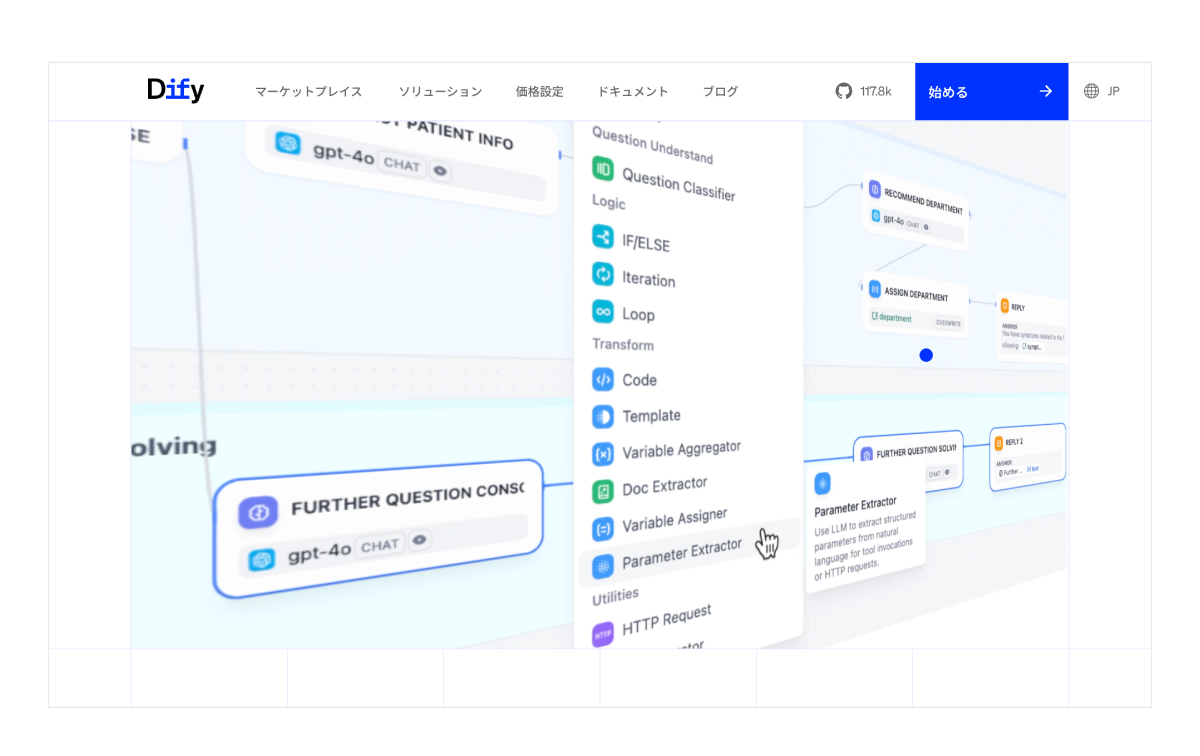The width and height of the screenshot is (1200, 756).
Task: Click the green "department" variable
Action: point(891,318)
